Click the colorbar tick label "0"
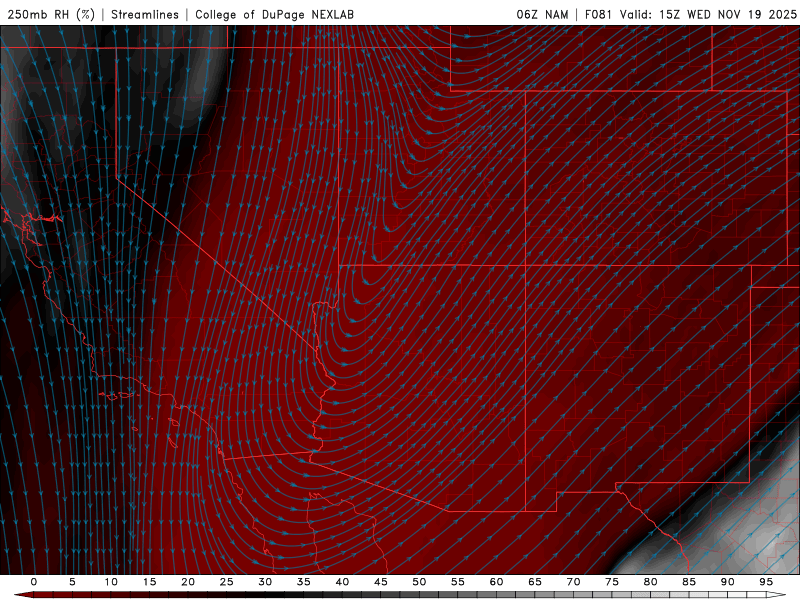 (34, 582)
